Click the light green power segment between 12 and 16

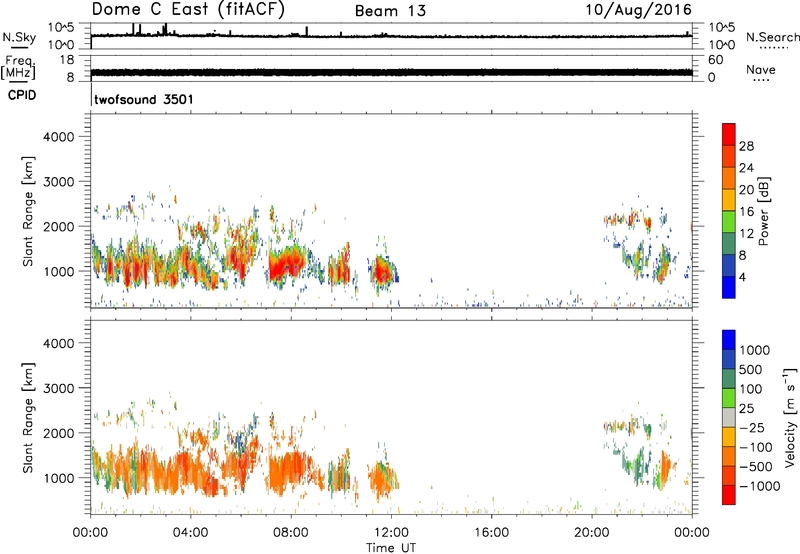(x=729, y=221)
